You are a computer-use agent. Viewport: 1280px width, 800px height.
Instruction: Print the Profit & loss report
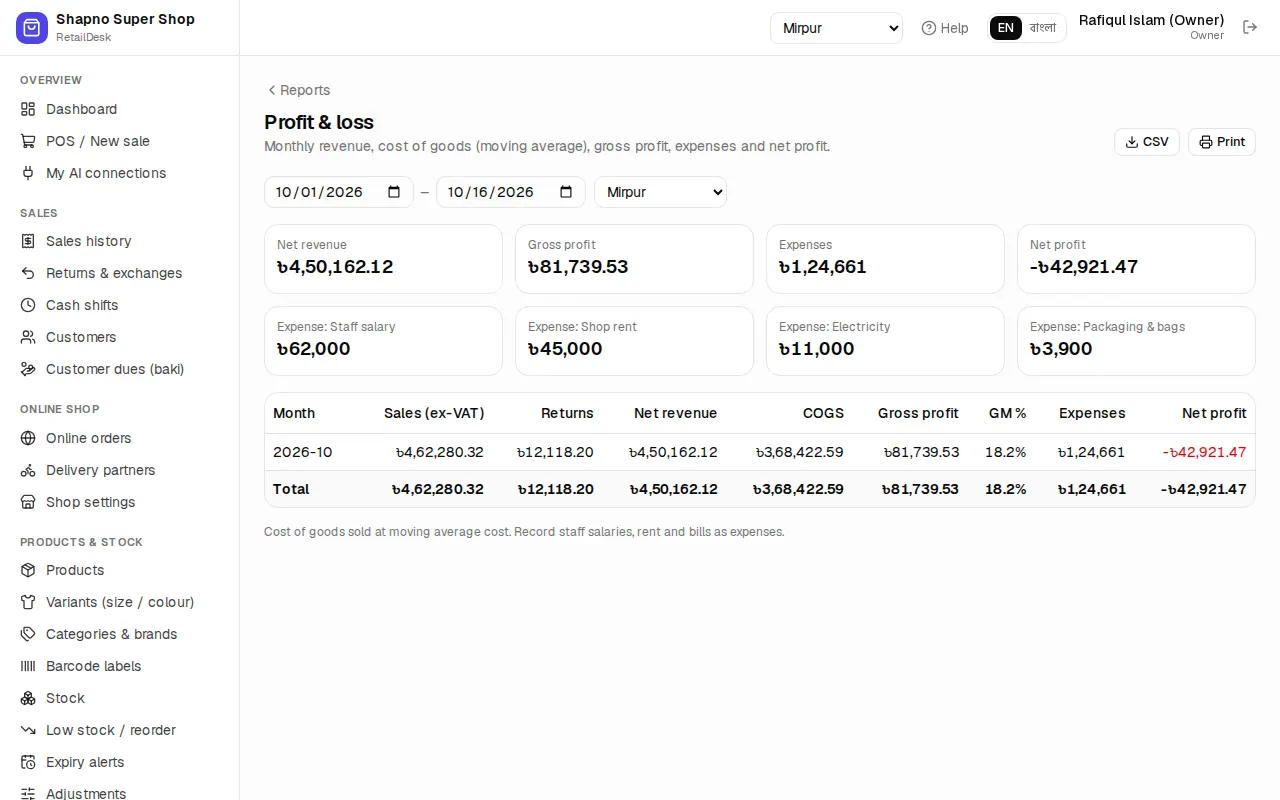[1222, 142]
